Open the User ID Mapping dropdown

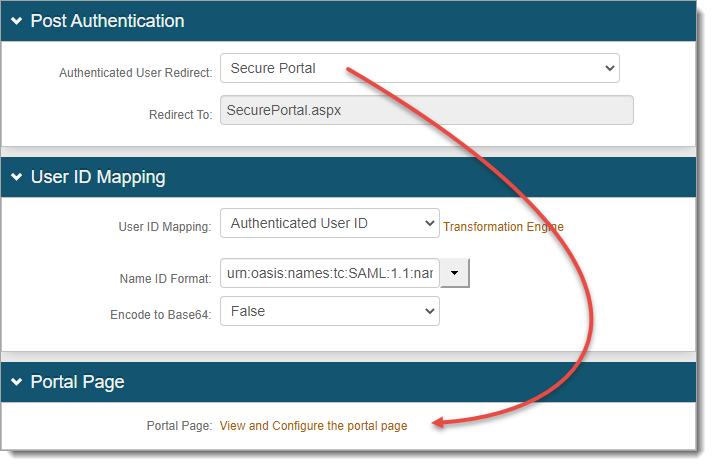pyautogui.click(x=329, y=223)
